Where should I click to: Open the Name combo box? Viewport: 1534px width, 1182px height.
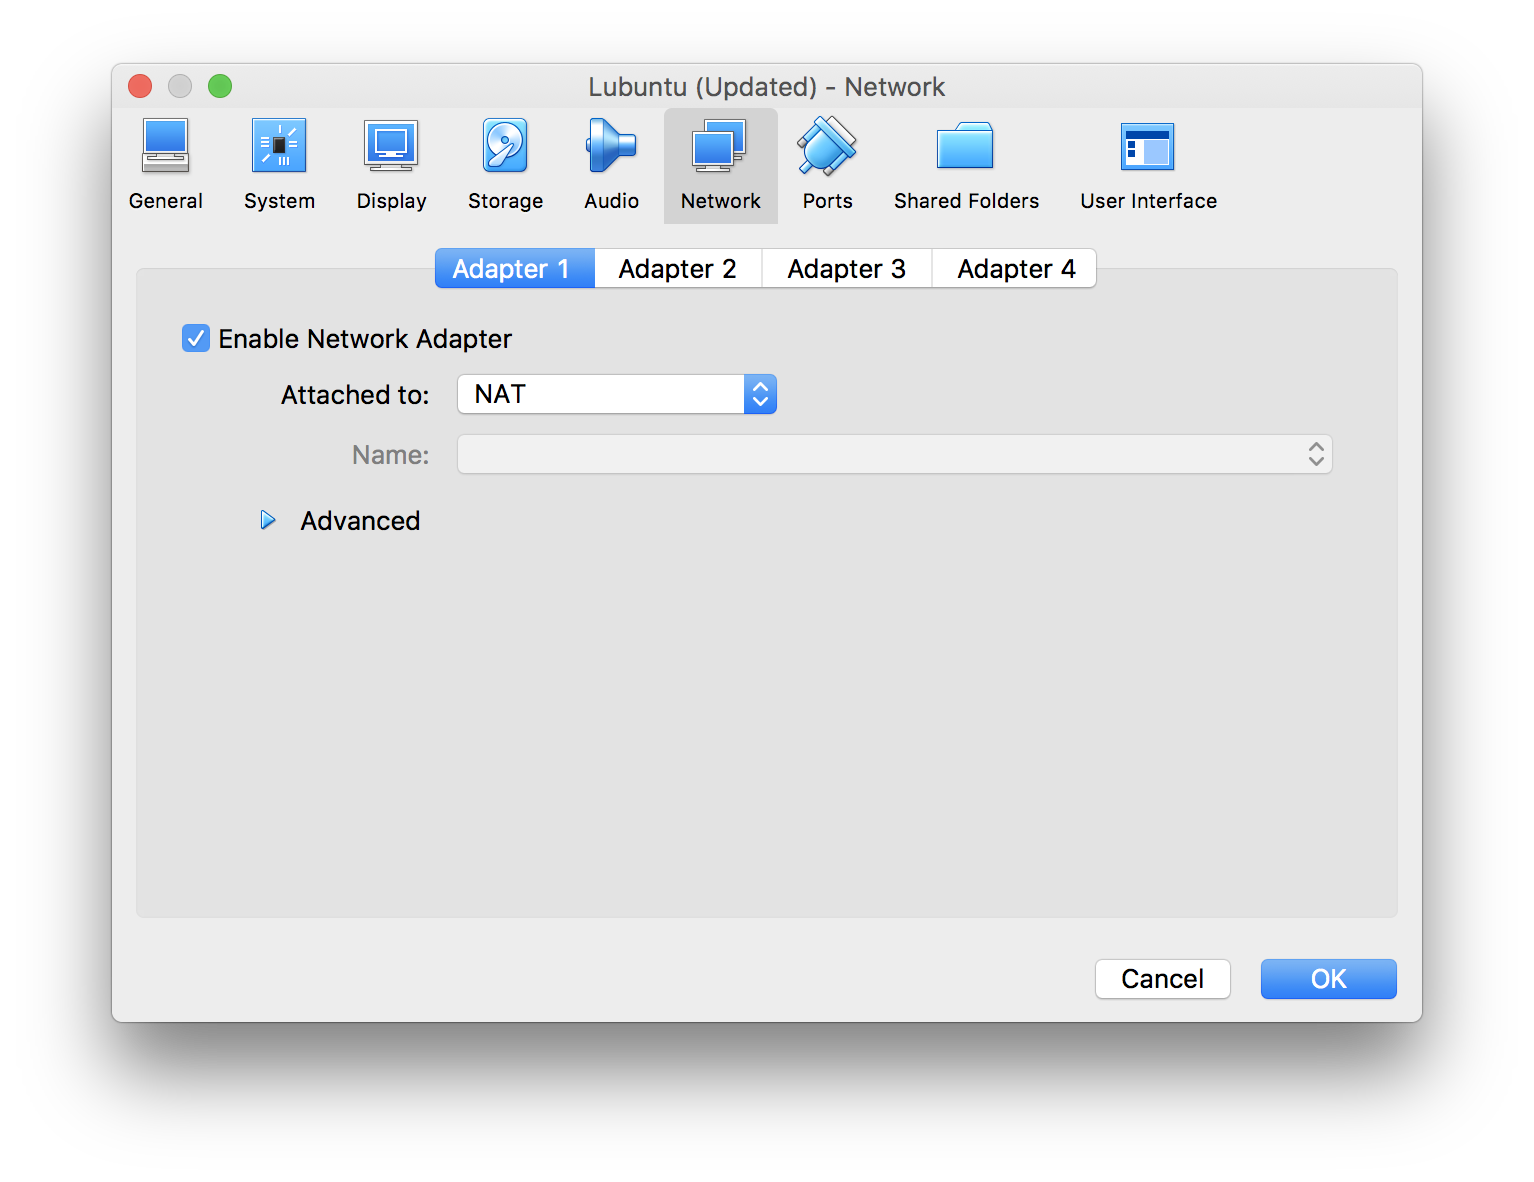[x=895, y=454]
